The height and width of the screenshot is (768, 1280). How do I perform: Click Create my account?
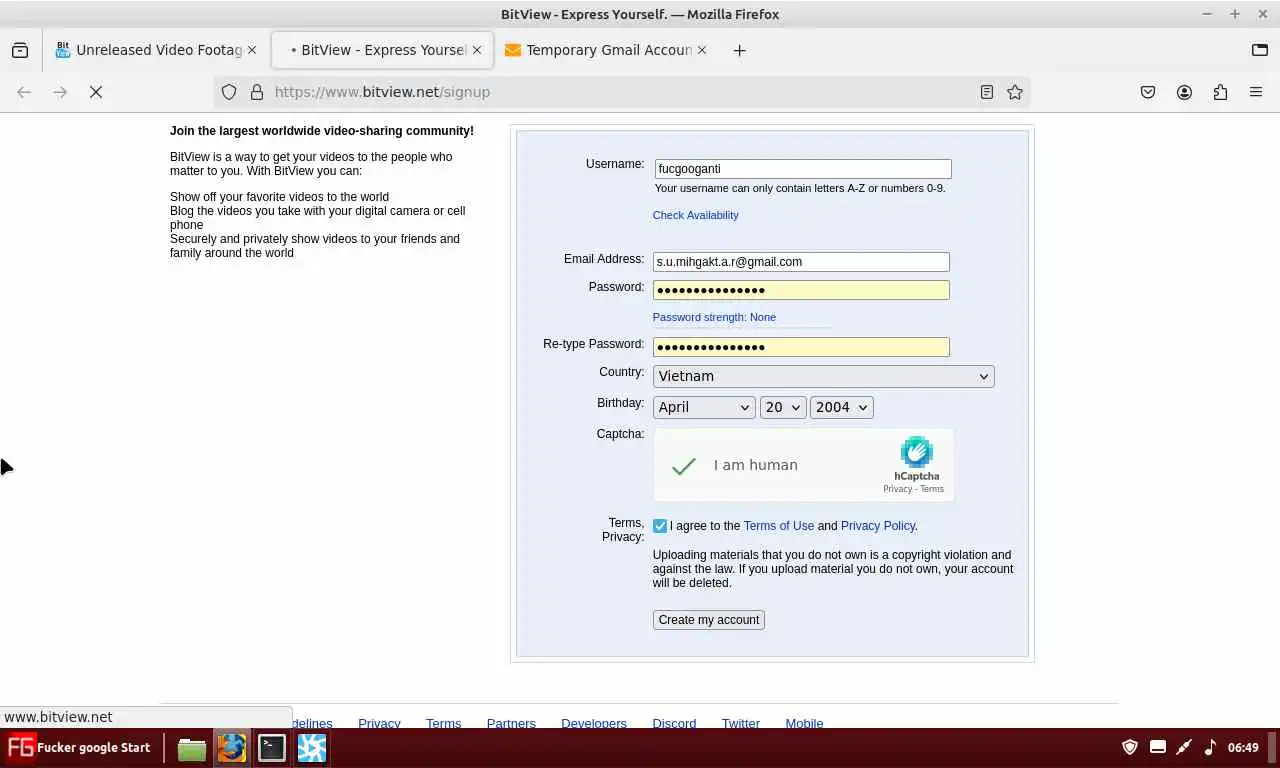709,620
